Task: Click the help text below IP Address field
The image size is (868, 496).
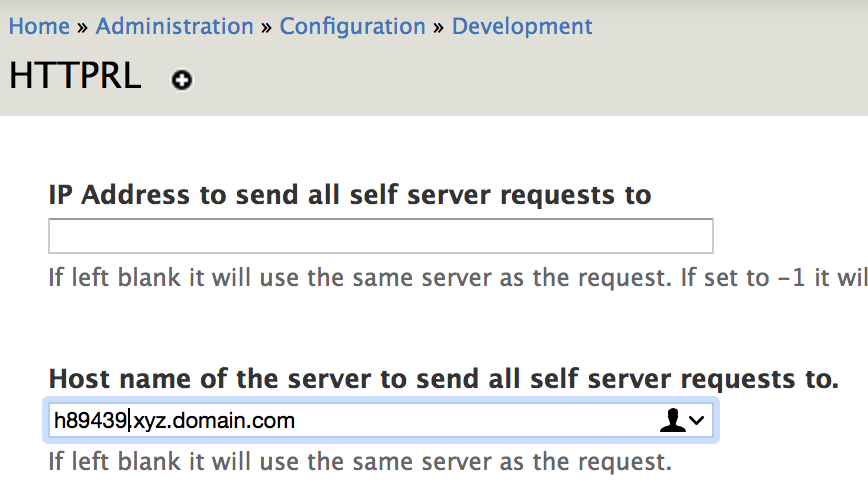Action: click(x=400, y=277)
